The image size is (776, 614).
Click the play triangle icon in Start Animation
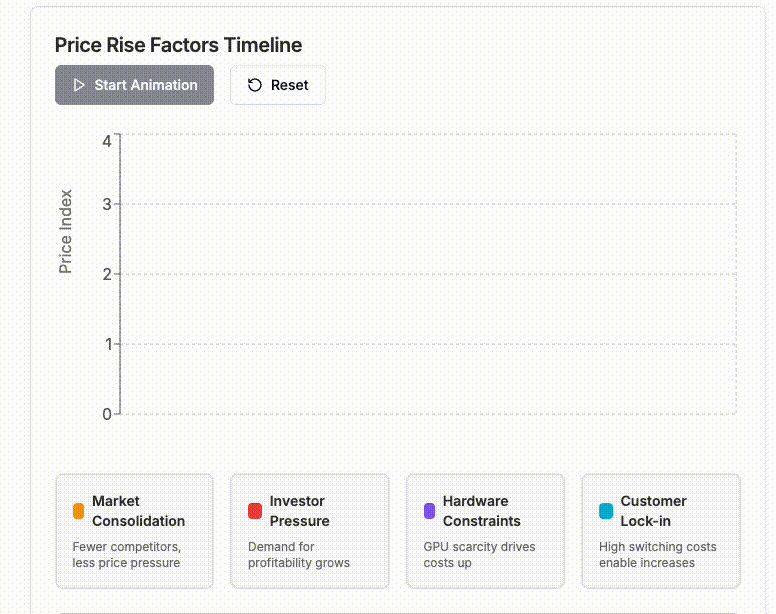tap(79, 85)
